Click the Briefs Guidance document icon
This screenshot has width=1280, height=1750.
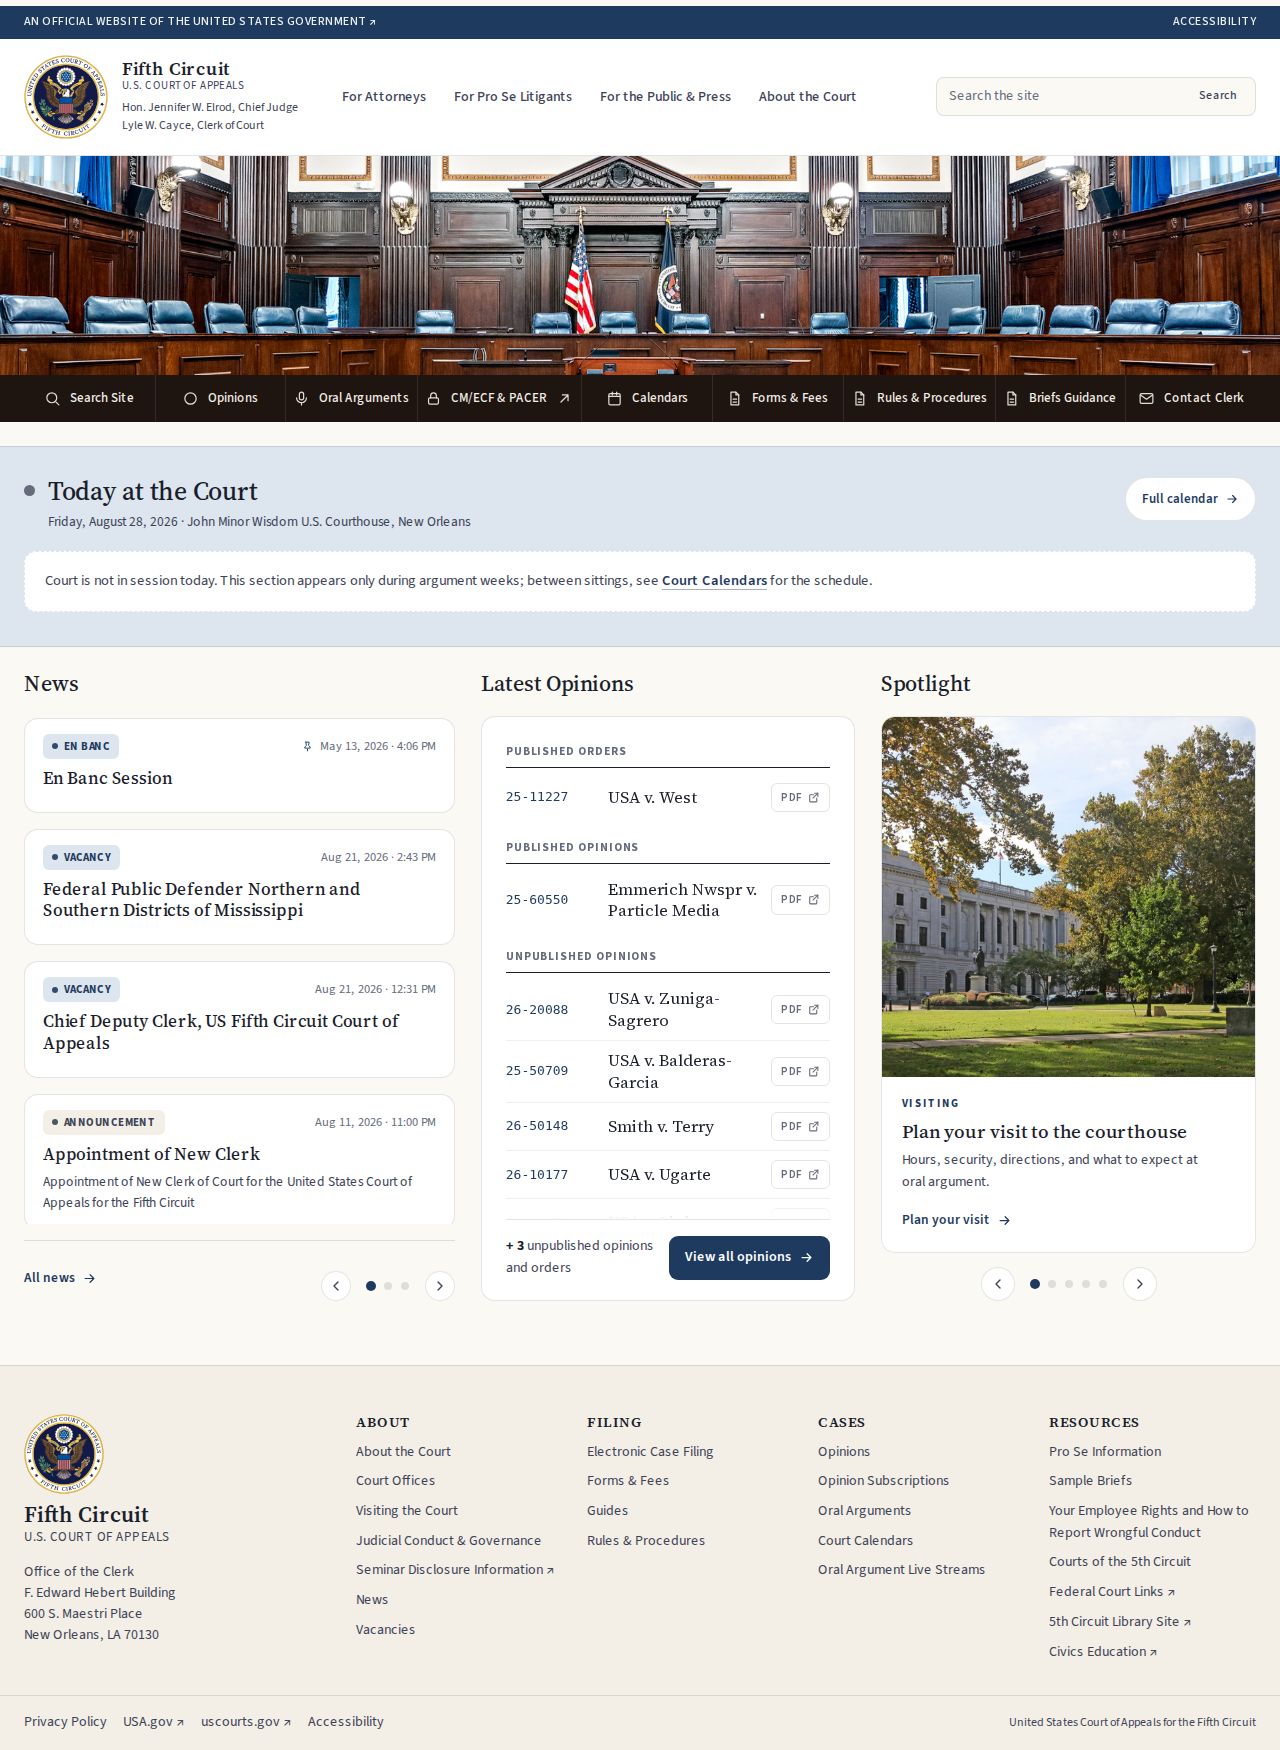[1011, 398]
